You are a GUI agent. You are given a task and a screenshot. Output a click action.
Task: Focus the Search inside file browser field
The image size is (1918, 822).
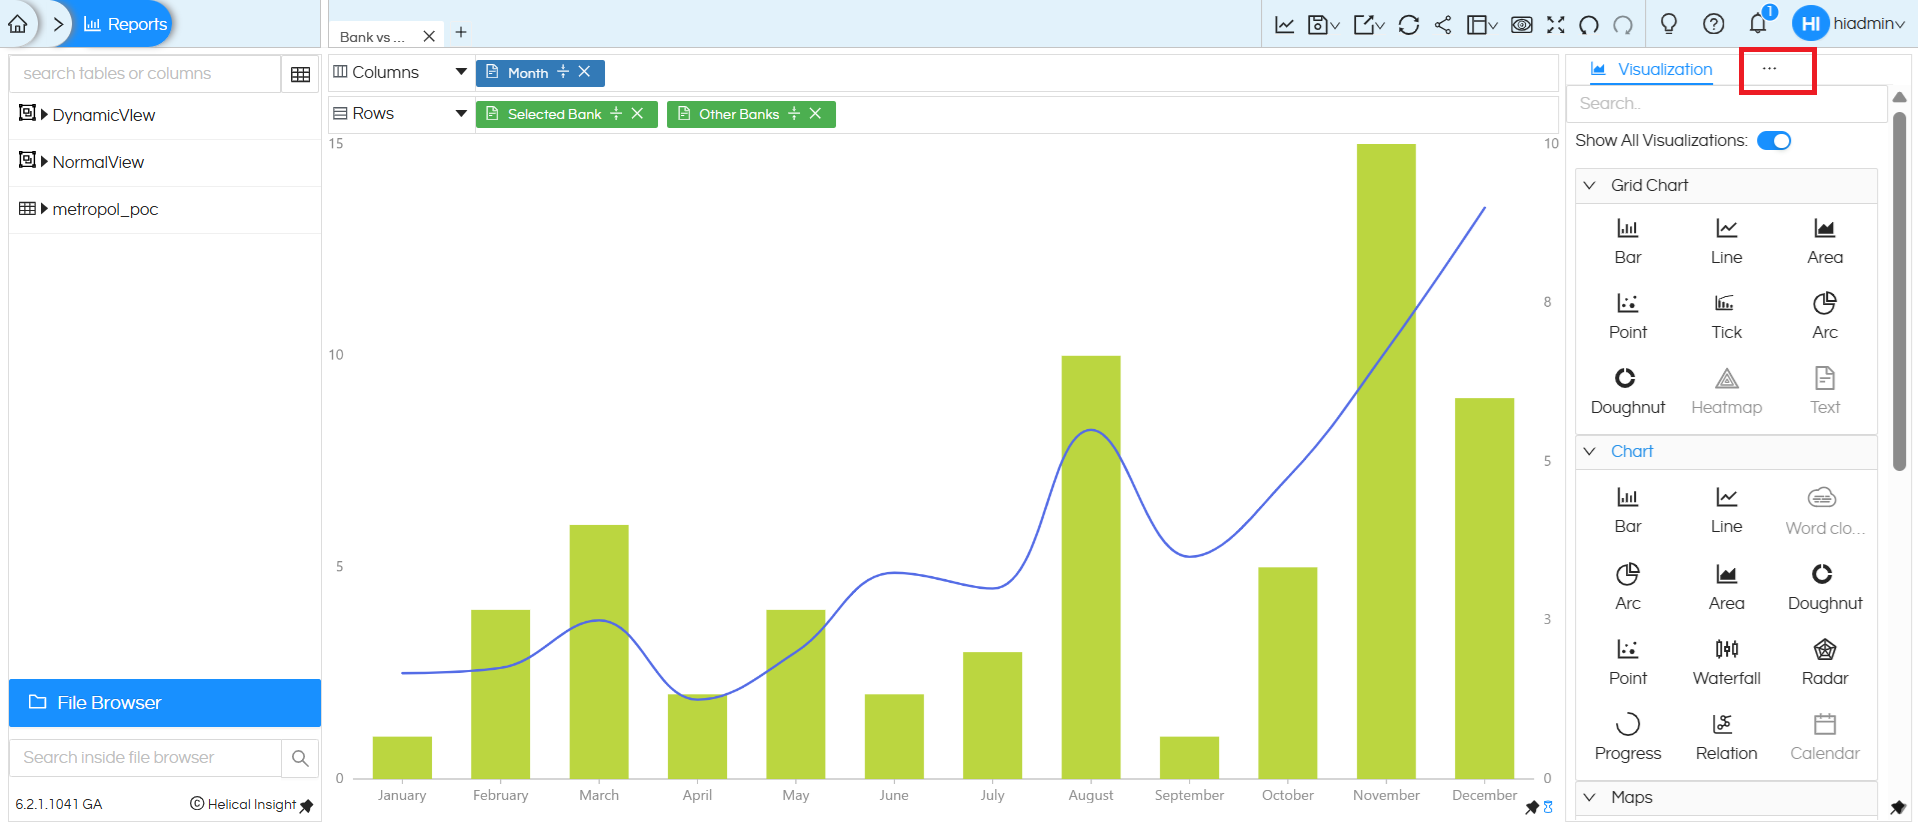(145, 758)
